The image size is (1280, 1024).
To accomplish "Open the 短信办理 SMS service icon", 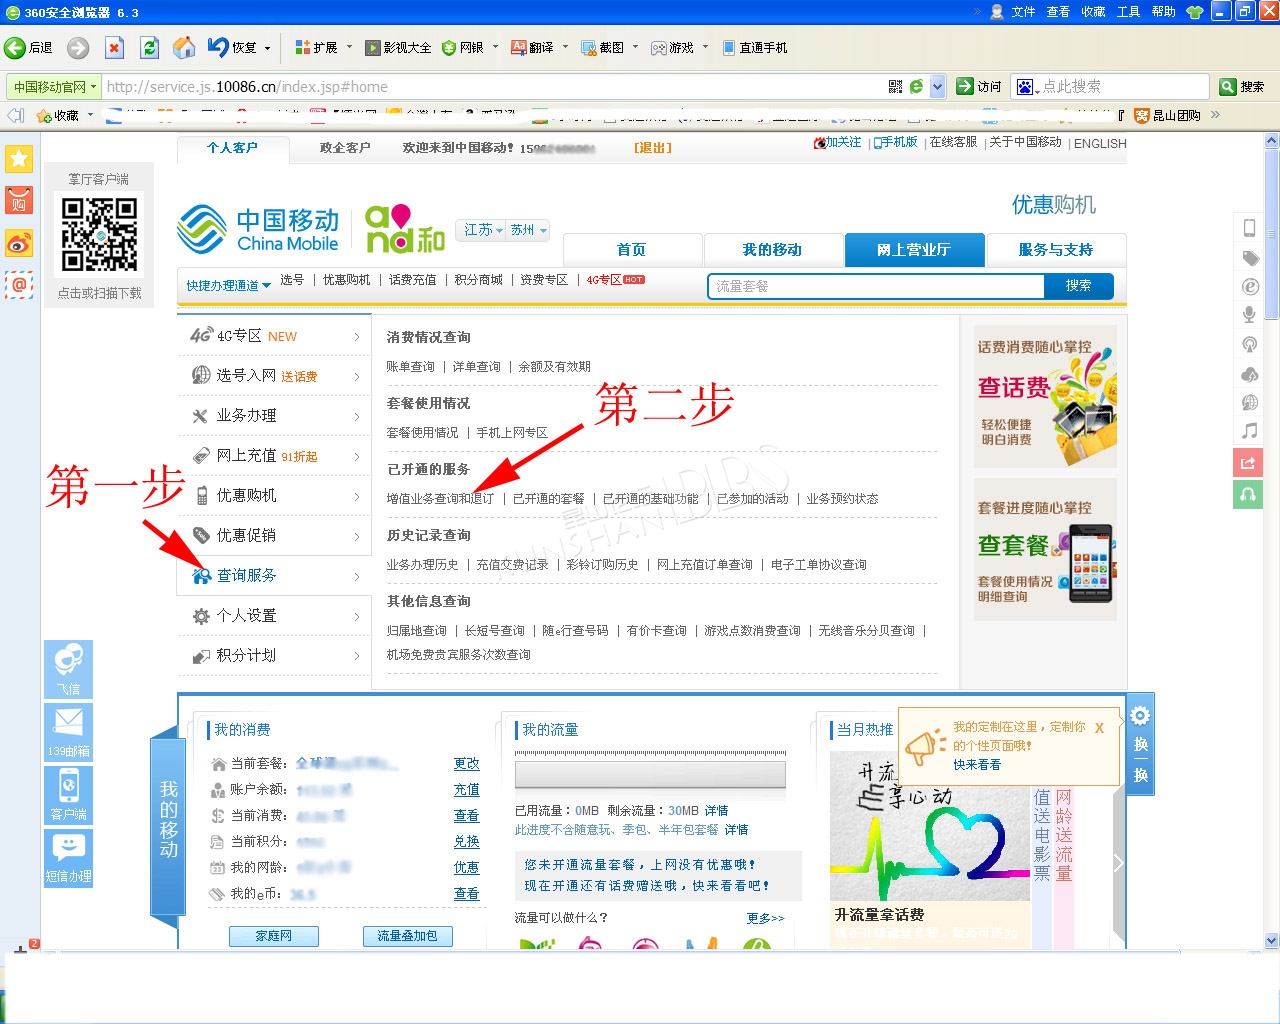I will [68, 858].
